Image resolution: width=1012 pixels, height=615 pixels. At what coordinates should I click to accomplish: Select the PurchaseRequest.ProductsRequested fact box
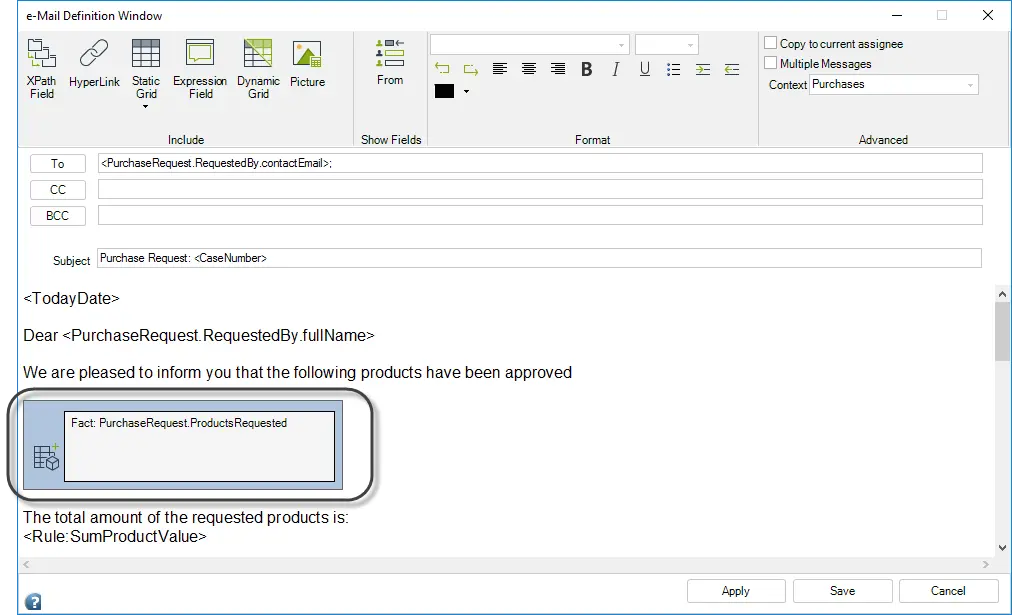pyautogui.click(x=199, y=447)
